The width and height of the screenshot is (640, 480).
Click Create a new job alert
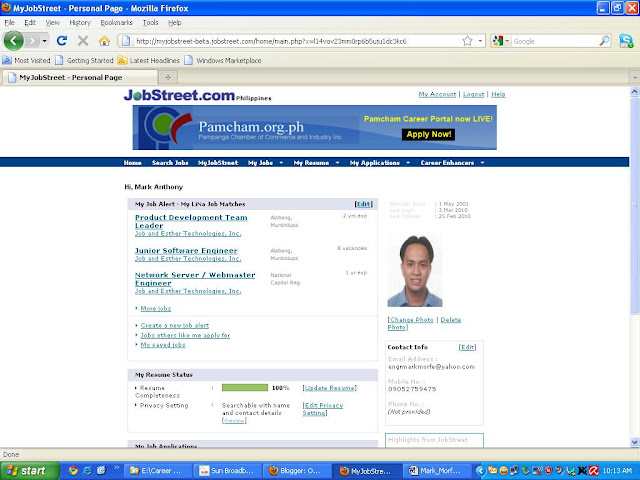click(x=175, y=325)
